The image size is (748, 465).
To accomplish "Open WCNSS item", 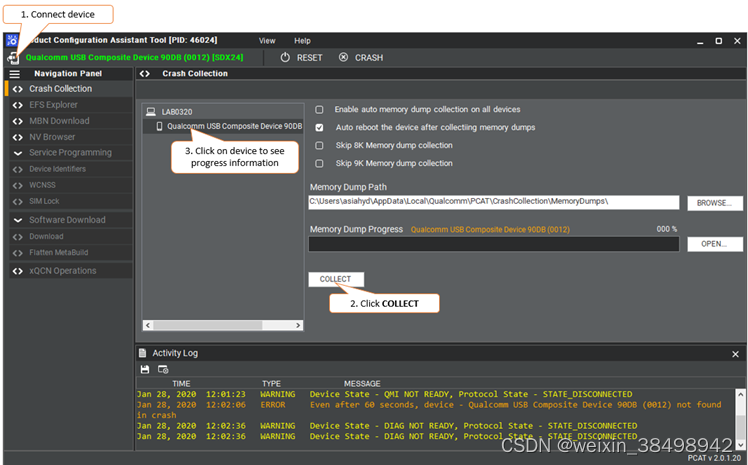I will point(71,185).
